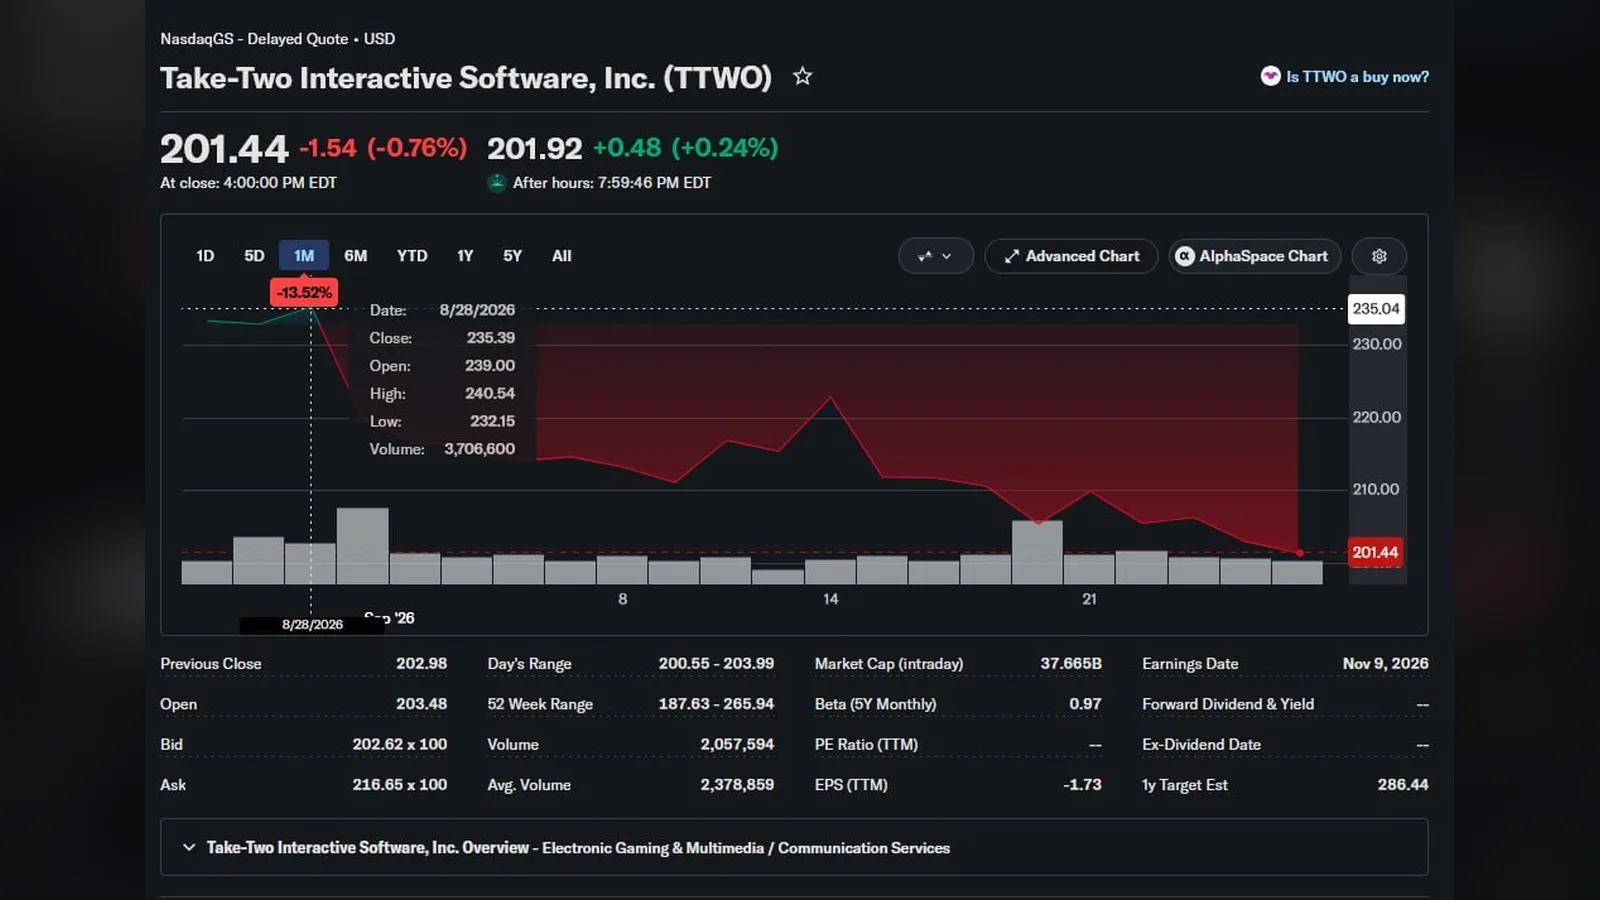Screen dimensions: 1600x900
Task: Click the after hours moon icon
Action: tap(497, 183)
